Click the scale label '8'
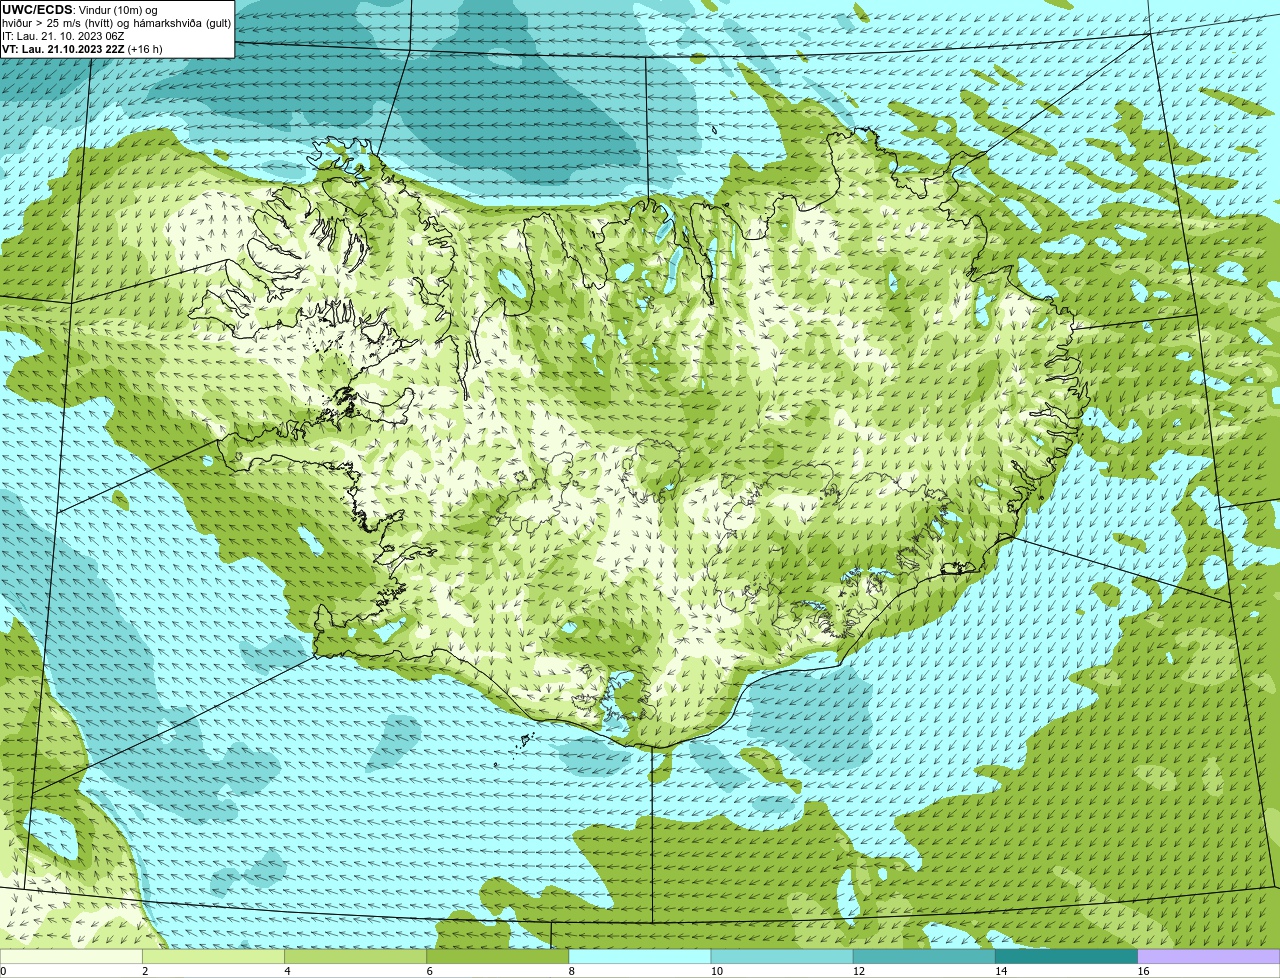This screenshot has height=978, width=1280. pos(571,971)
